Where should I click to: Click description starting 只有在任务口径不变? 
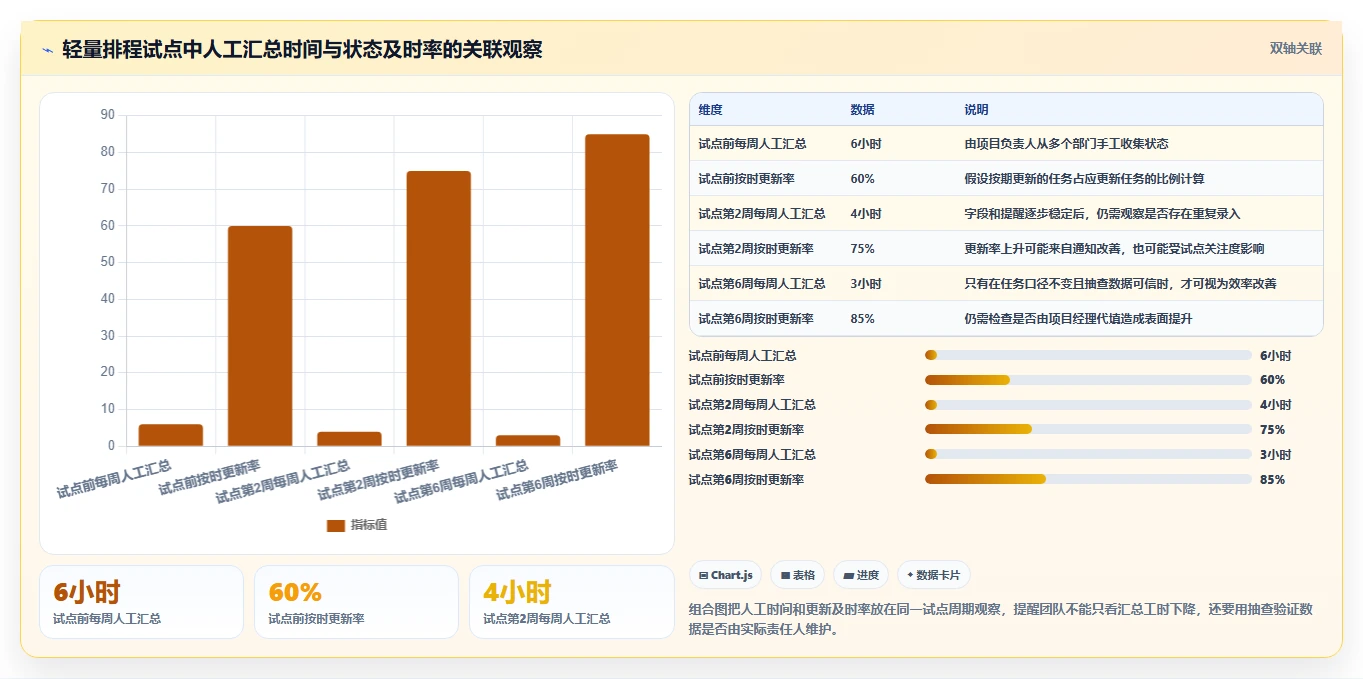coord(1120,284)
